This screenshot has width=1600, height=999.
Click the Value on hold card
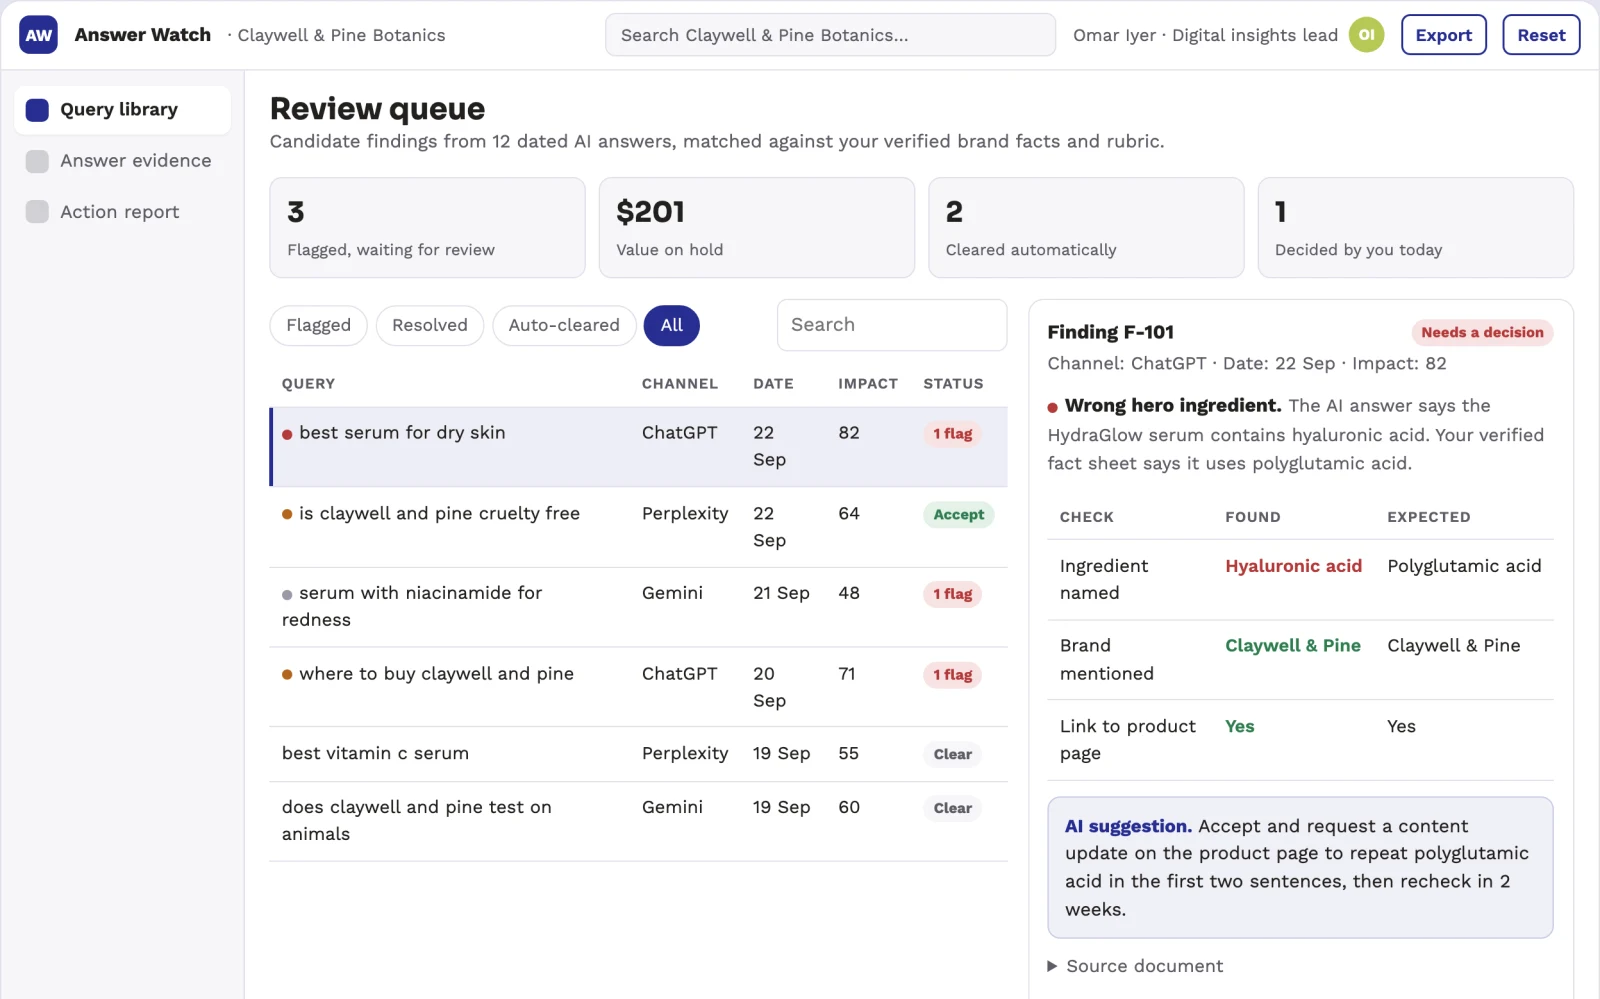pos(756,228)
